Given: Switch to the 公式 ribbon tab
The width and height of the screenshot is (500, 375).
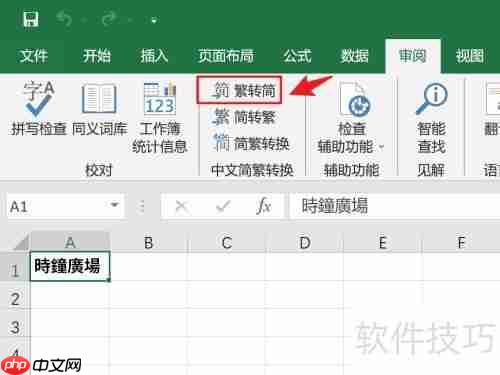Looking at the screenshot, I should click(297, 56).
